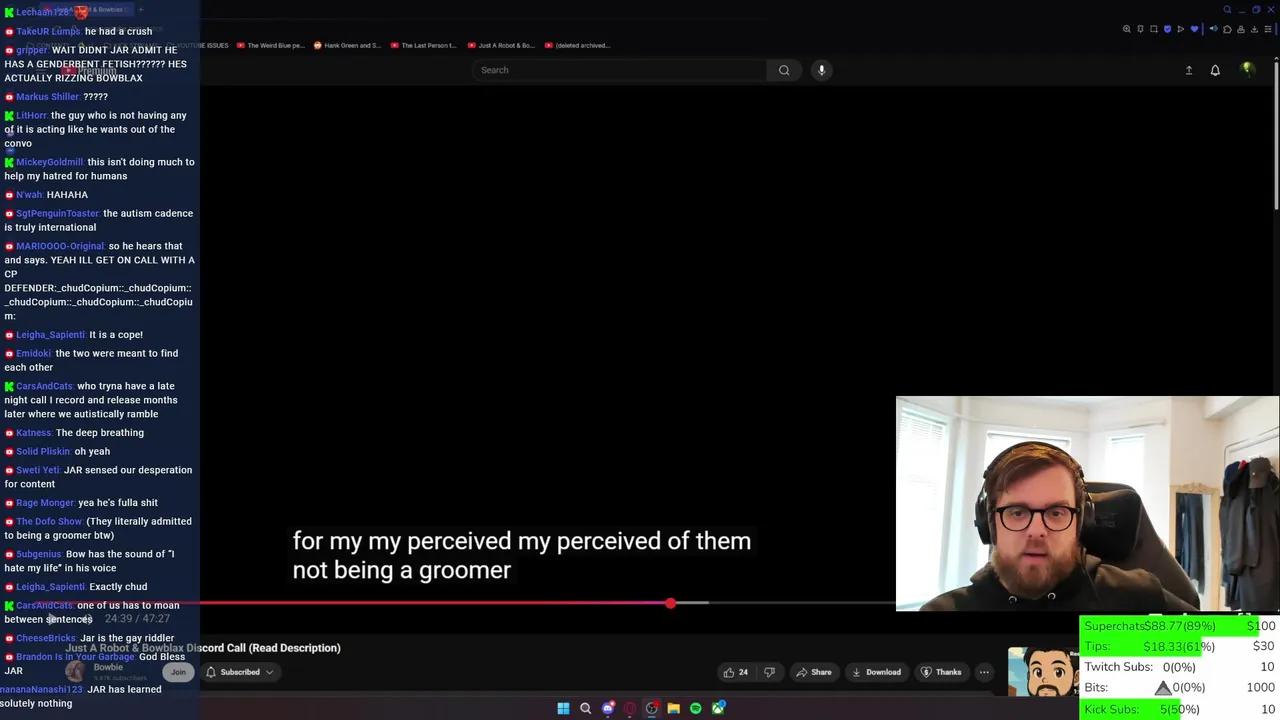
Task: Click chat username 'CheeseBricks'
Action: coord(45,638)
